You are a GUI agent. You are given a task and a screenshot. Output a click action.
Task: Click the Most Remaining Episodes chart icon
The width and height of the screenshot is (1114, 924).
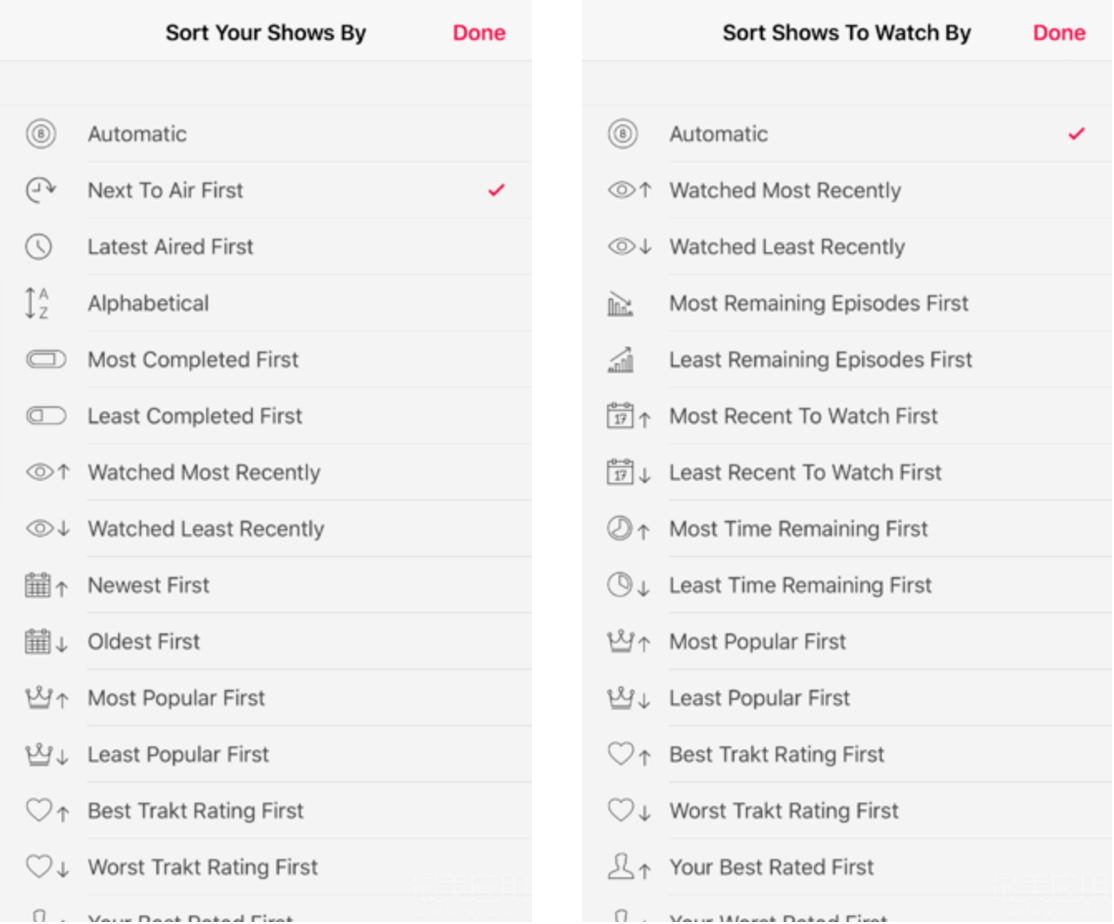tap(620, 303)
